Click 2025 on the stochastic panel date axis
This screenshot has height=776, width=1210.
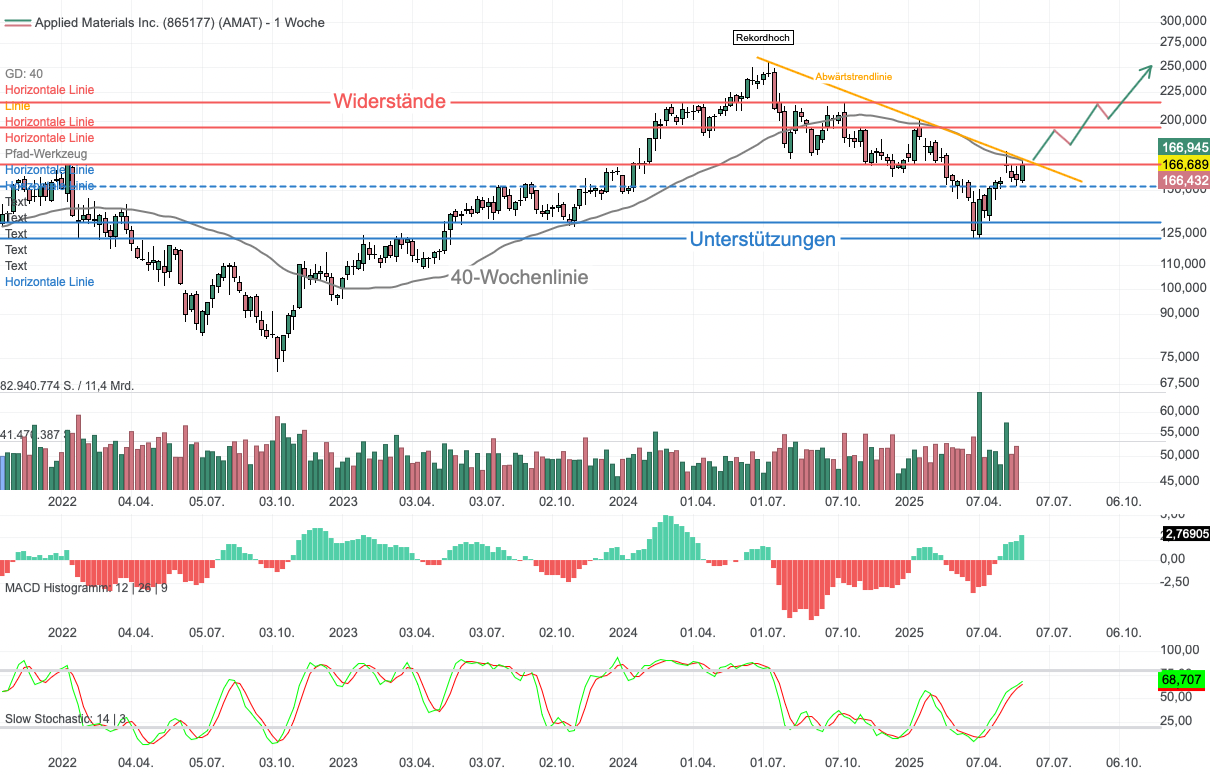pyautogui.click(x=909, y=762)
